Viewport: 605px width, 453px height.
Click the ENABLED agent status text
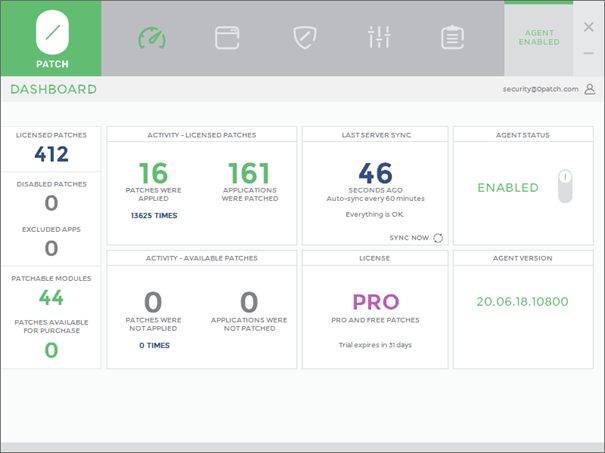pos(508,188)
